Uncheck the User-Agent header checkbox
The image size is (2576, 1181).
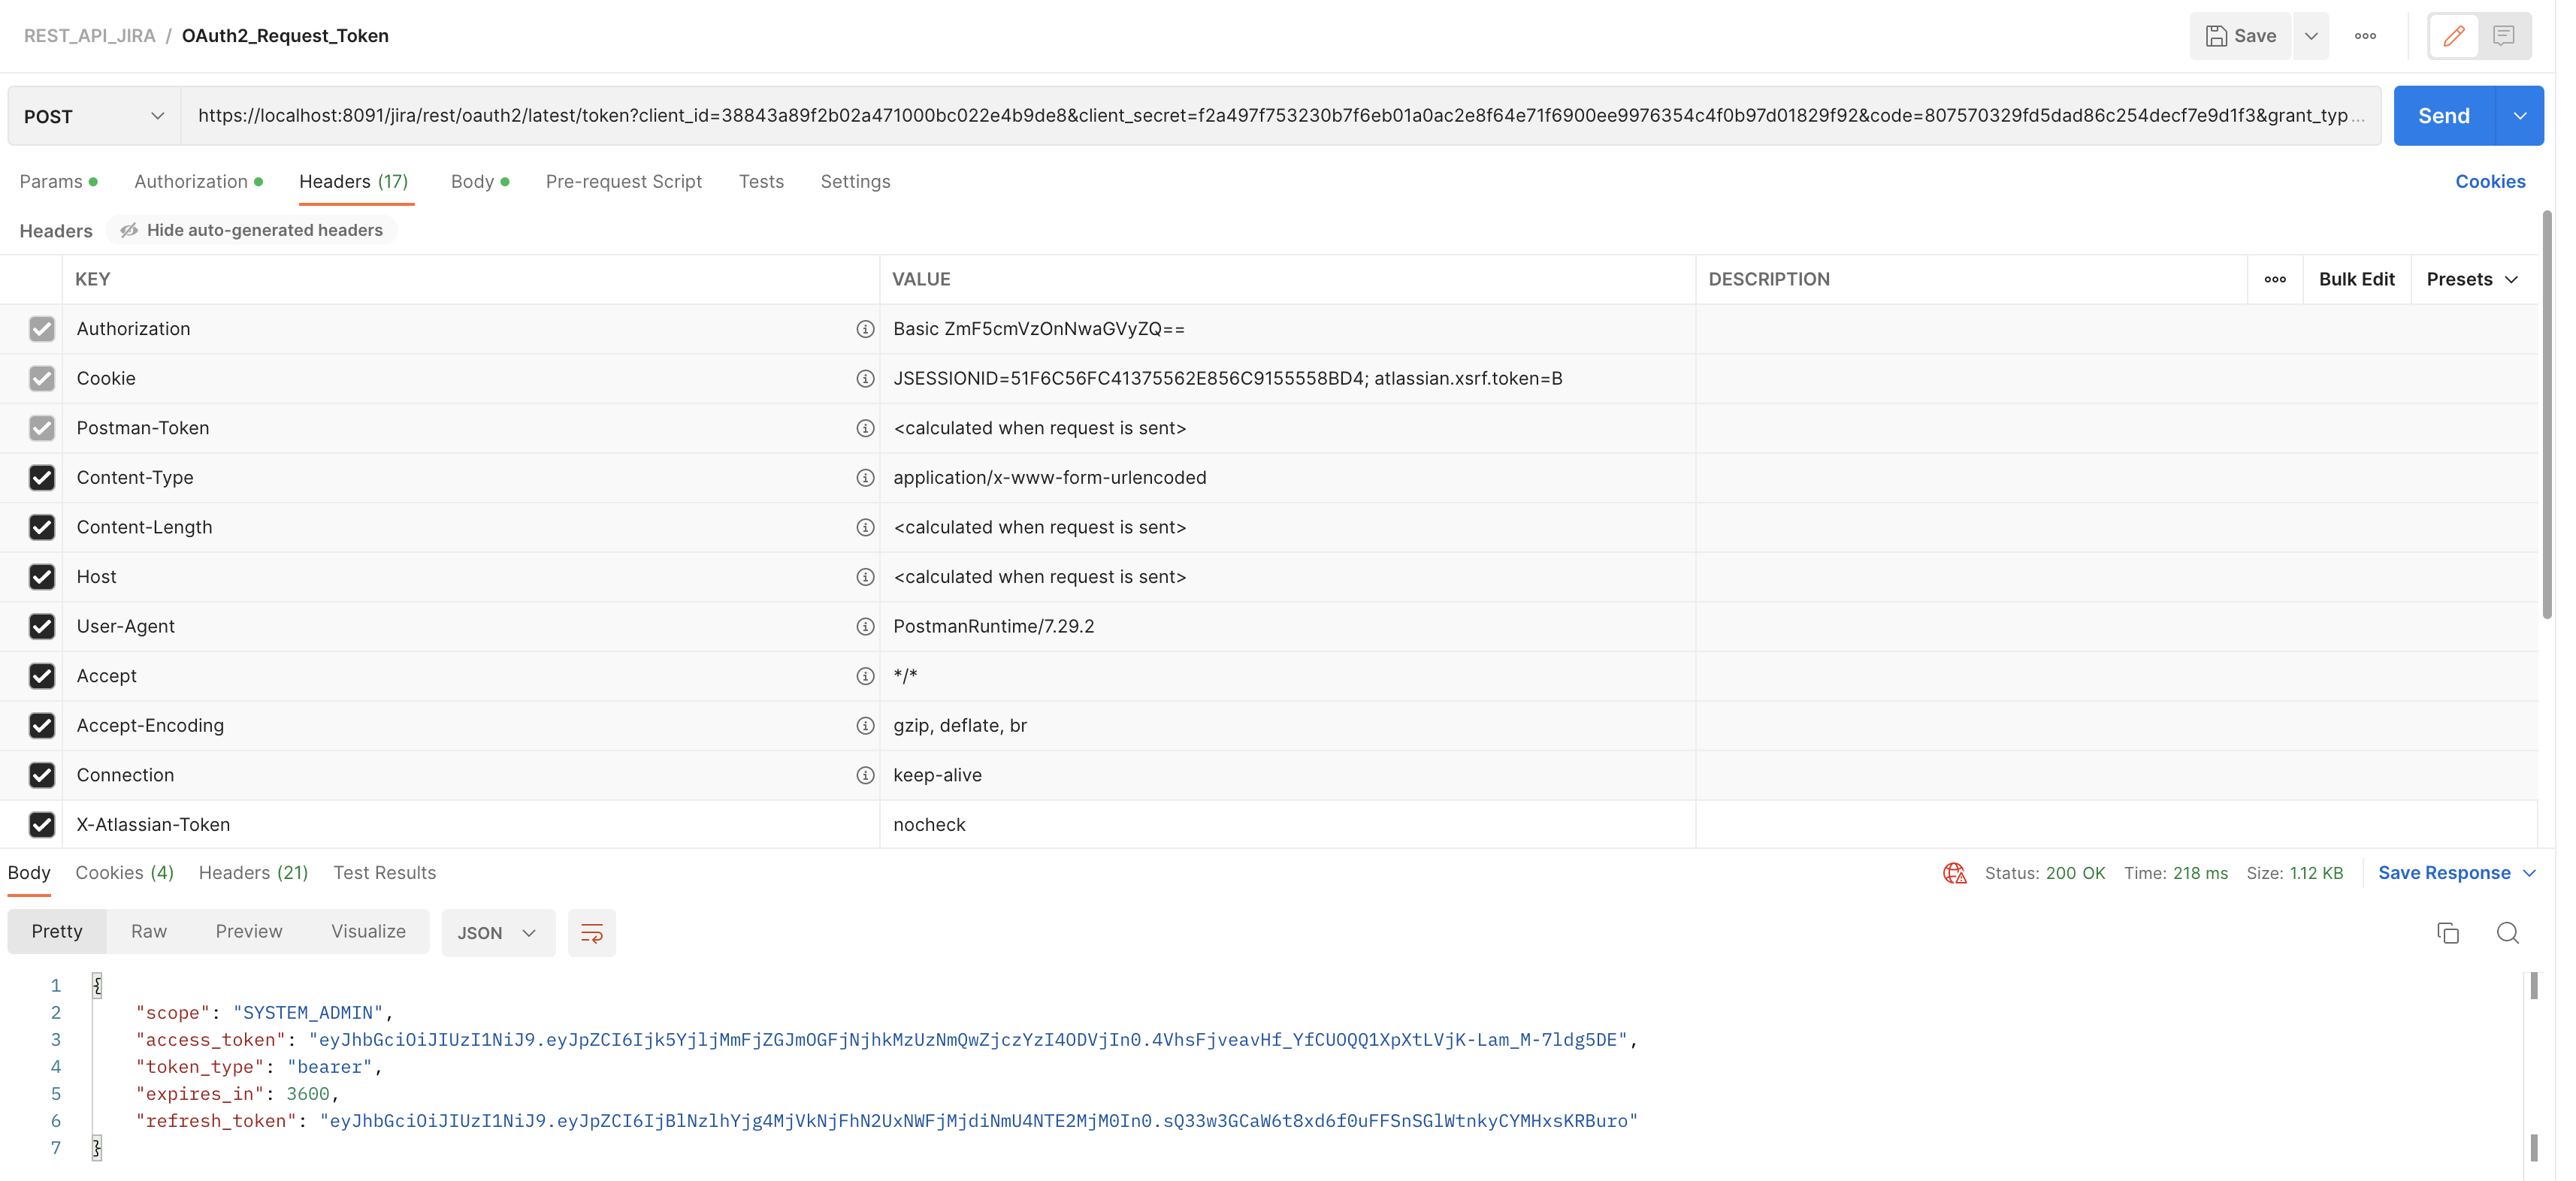(x=42, y=627)
